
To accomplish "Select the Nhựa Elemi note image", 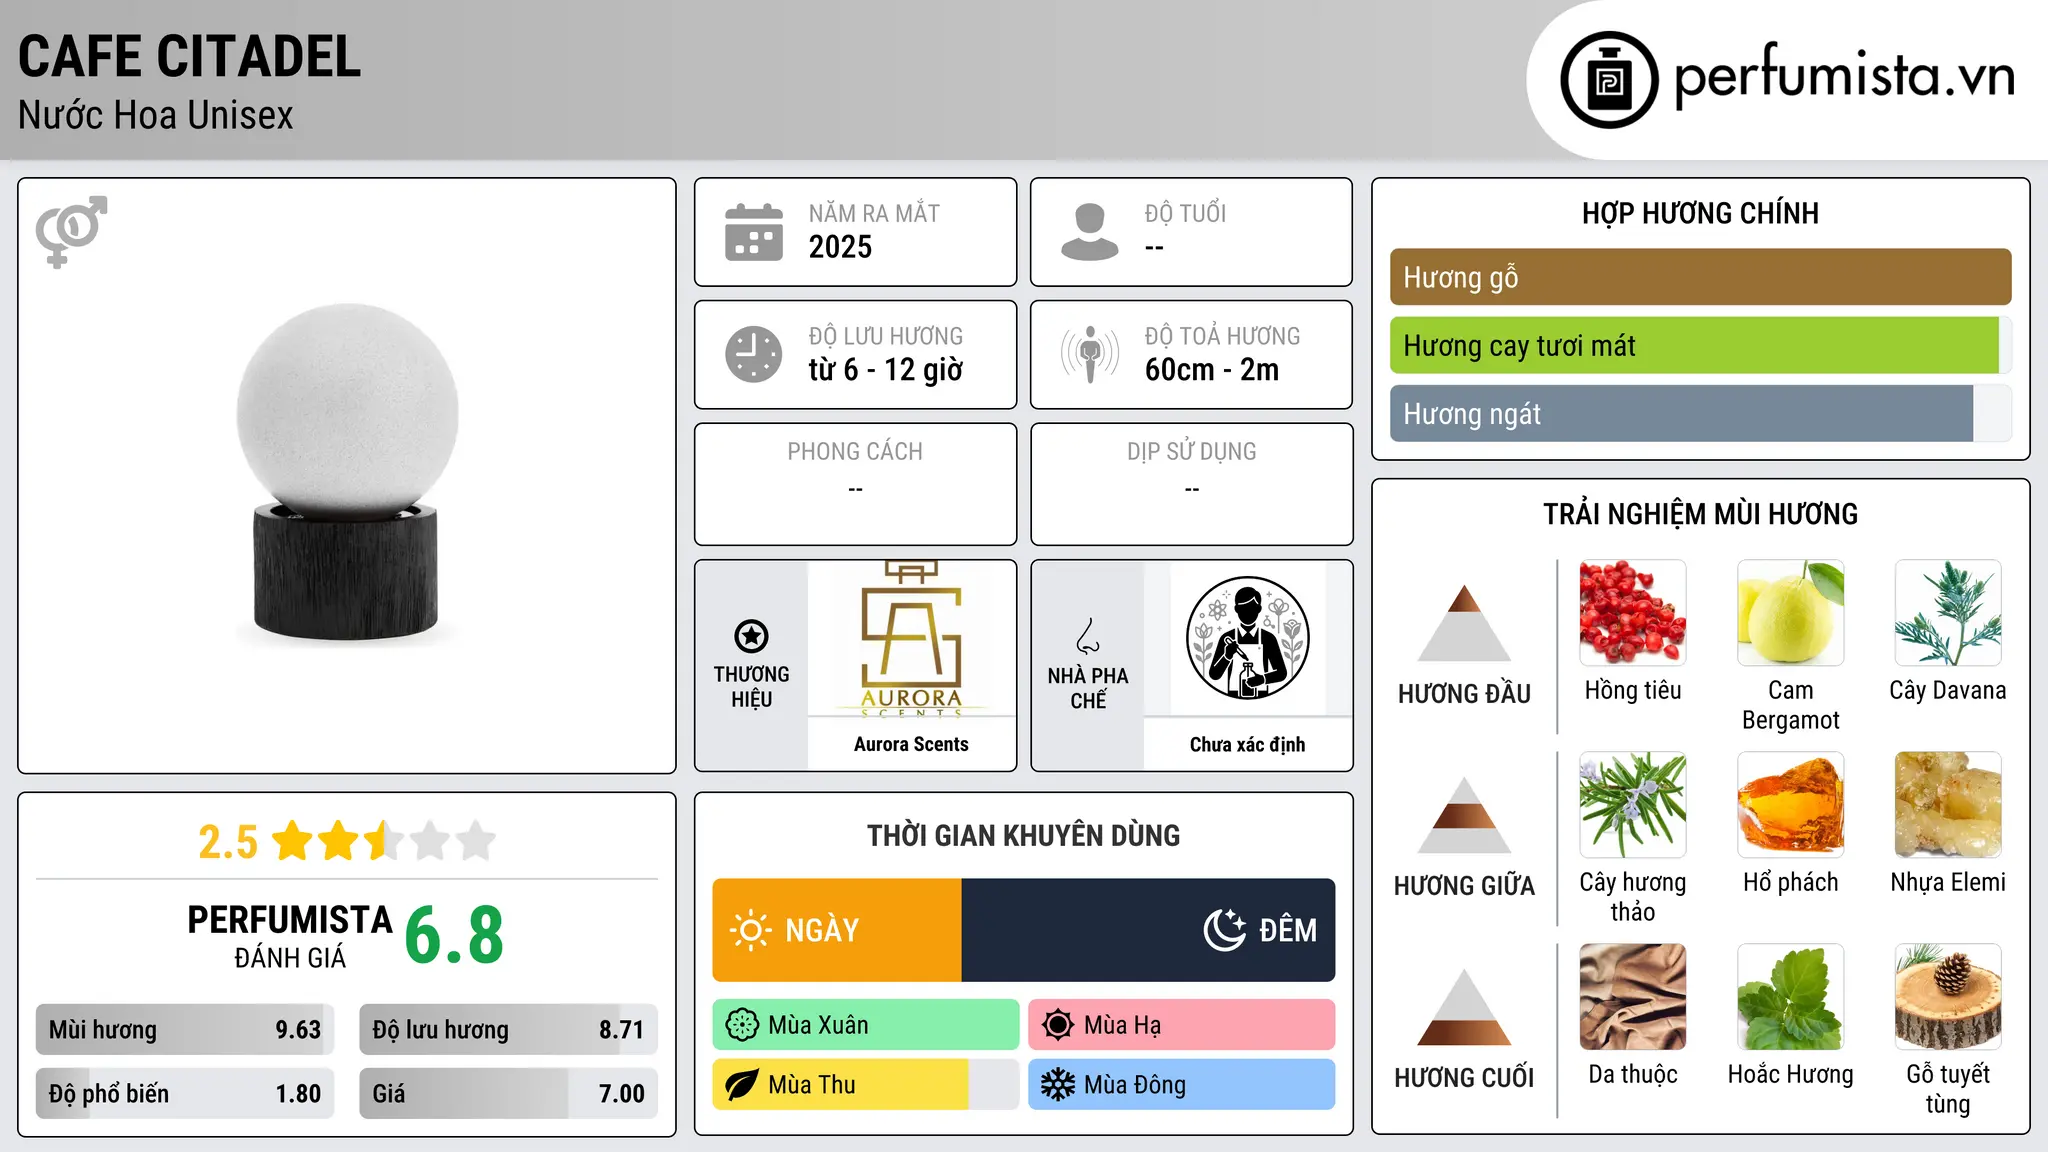I will tap(1948, 805).
